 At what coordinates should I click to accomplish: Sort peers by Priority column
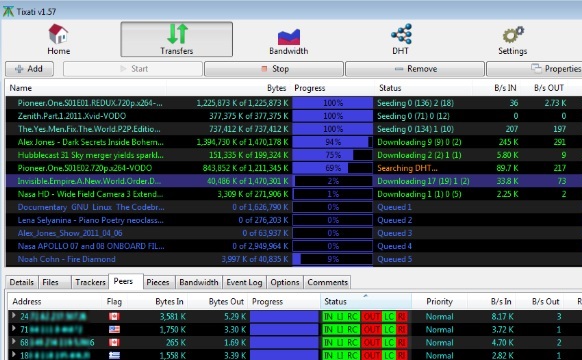coord(439,301)
